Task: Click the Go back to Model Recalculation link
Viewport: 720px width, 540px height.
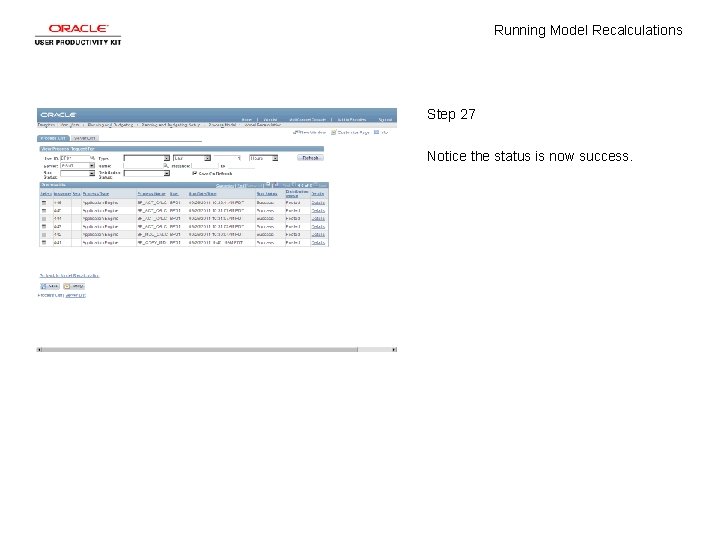Action: 69,276
